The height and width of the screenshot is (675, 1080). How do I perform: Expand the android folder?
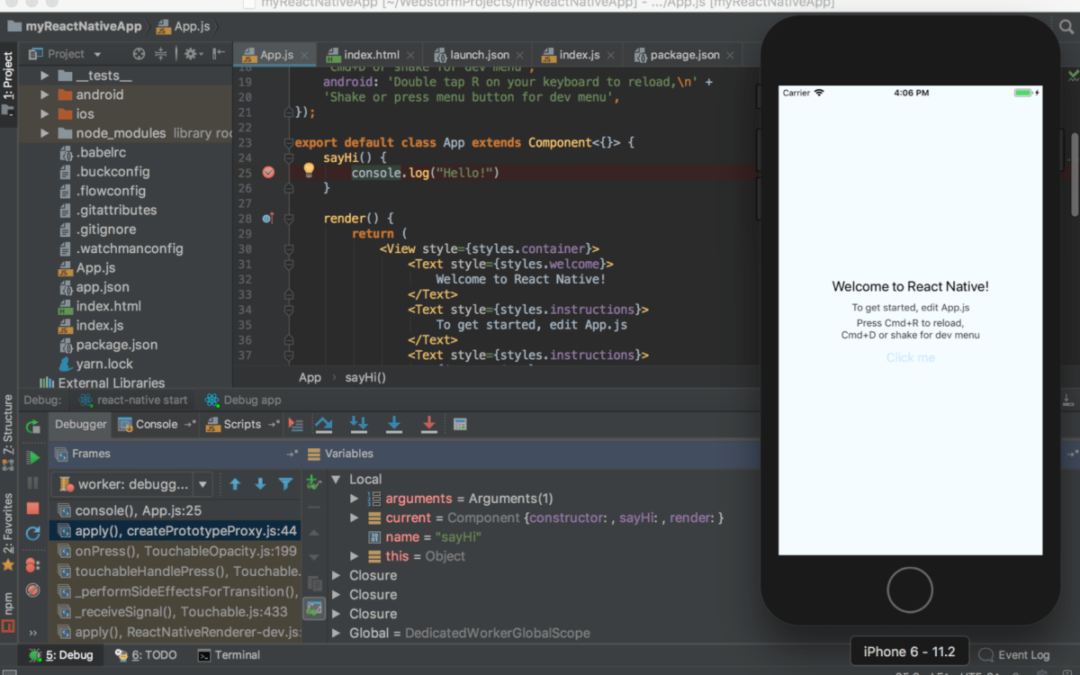(43, 94)
